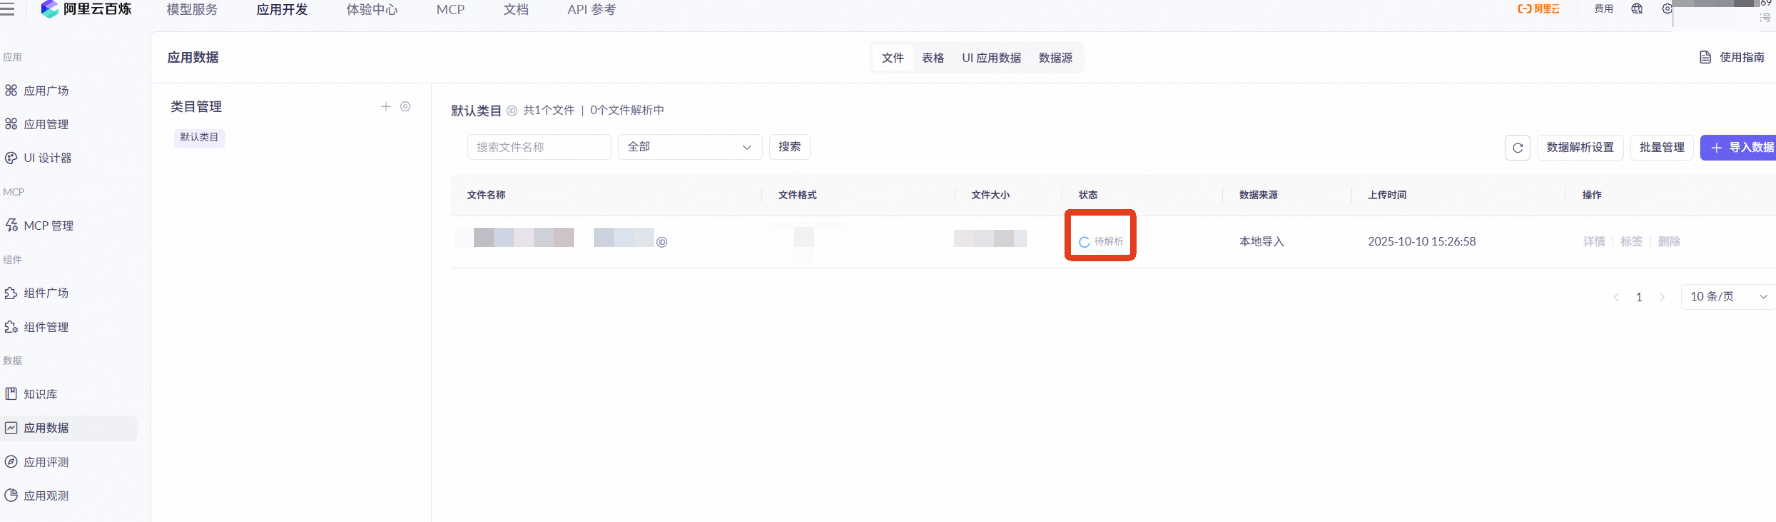Open 应用评测 in sidebar
The image size is (1776, 522).
pyautogui.click(x=46, y=462)
